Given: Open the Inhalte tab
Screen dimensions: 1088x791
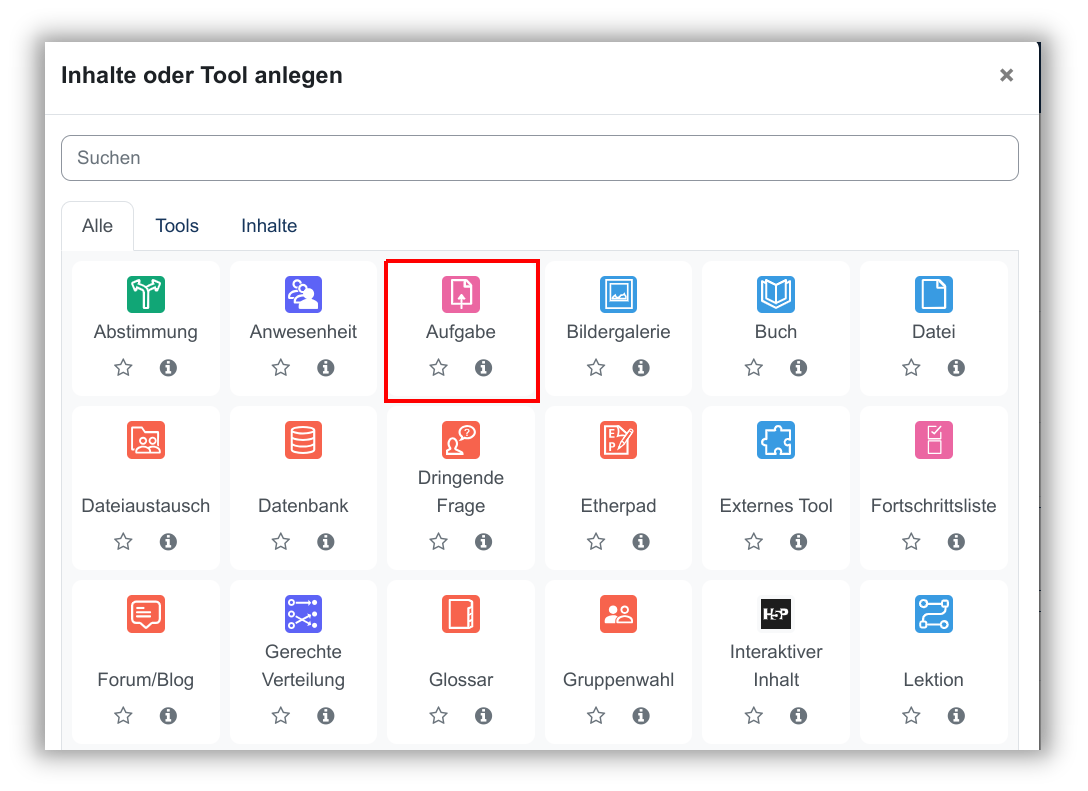Looking at the screenshot, I should pyautogui.click(x=269, y=226).
